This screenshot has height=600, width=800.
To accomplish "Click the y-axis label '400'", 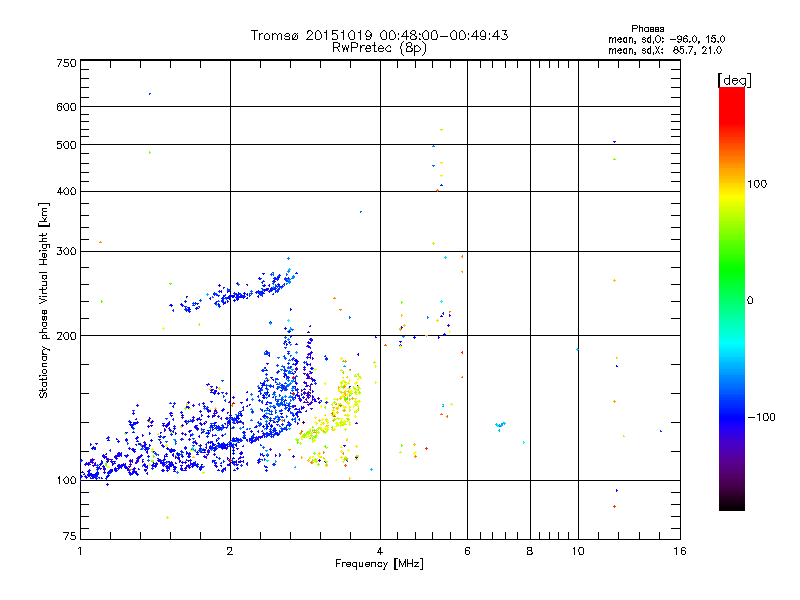I will [x=66, y=191].
